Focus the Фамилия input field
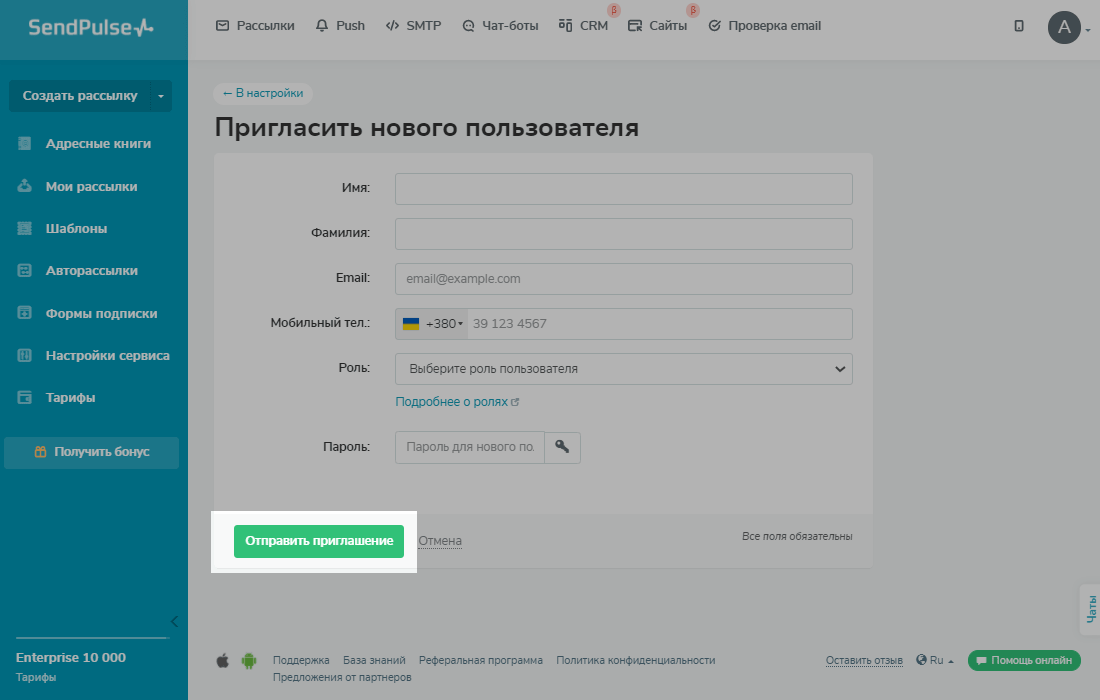 pos(624,234)
